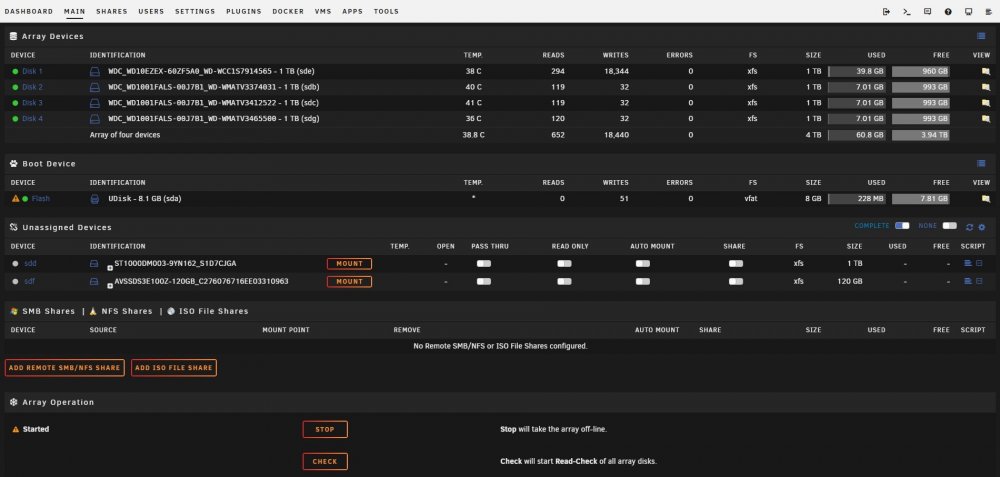Browse the Flash device via its View icon

pyautogui.click(x=985, y=199)
